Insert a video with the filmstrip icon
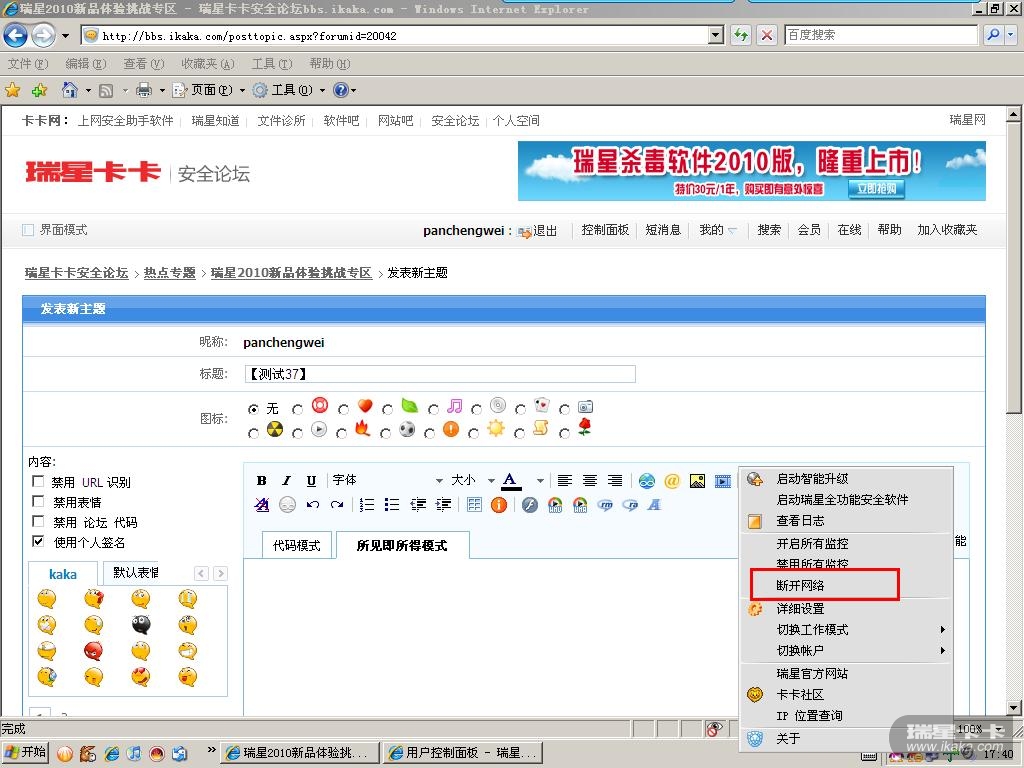Image resolution: width=1024 pixels, height=768 pixels. (x=722, y=481)
